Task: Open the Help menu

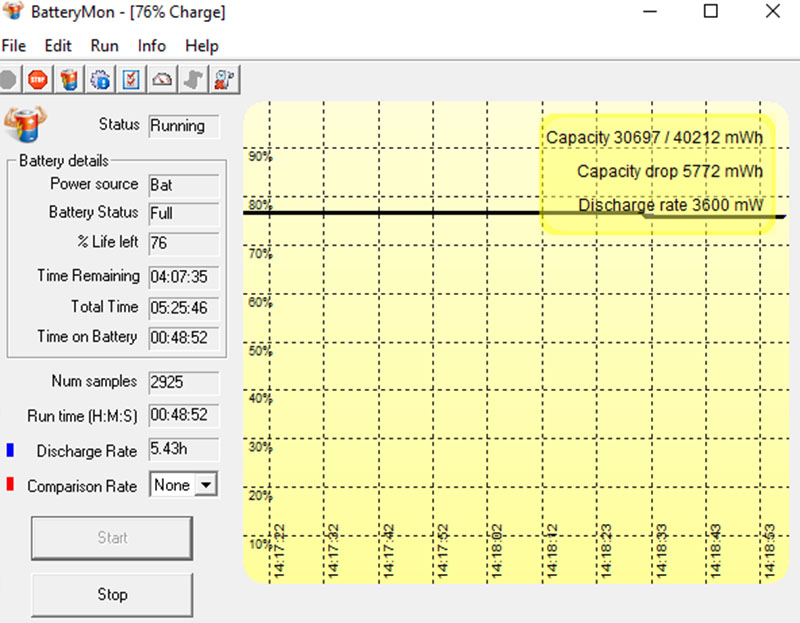Action: 202,46
